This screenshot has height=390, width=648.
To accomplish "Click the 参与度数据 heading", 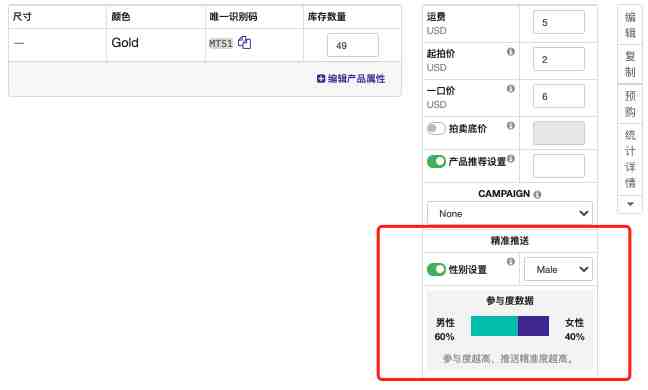I will [510, 300].
